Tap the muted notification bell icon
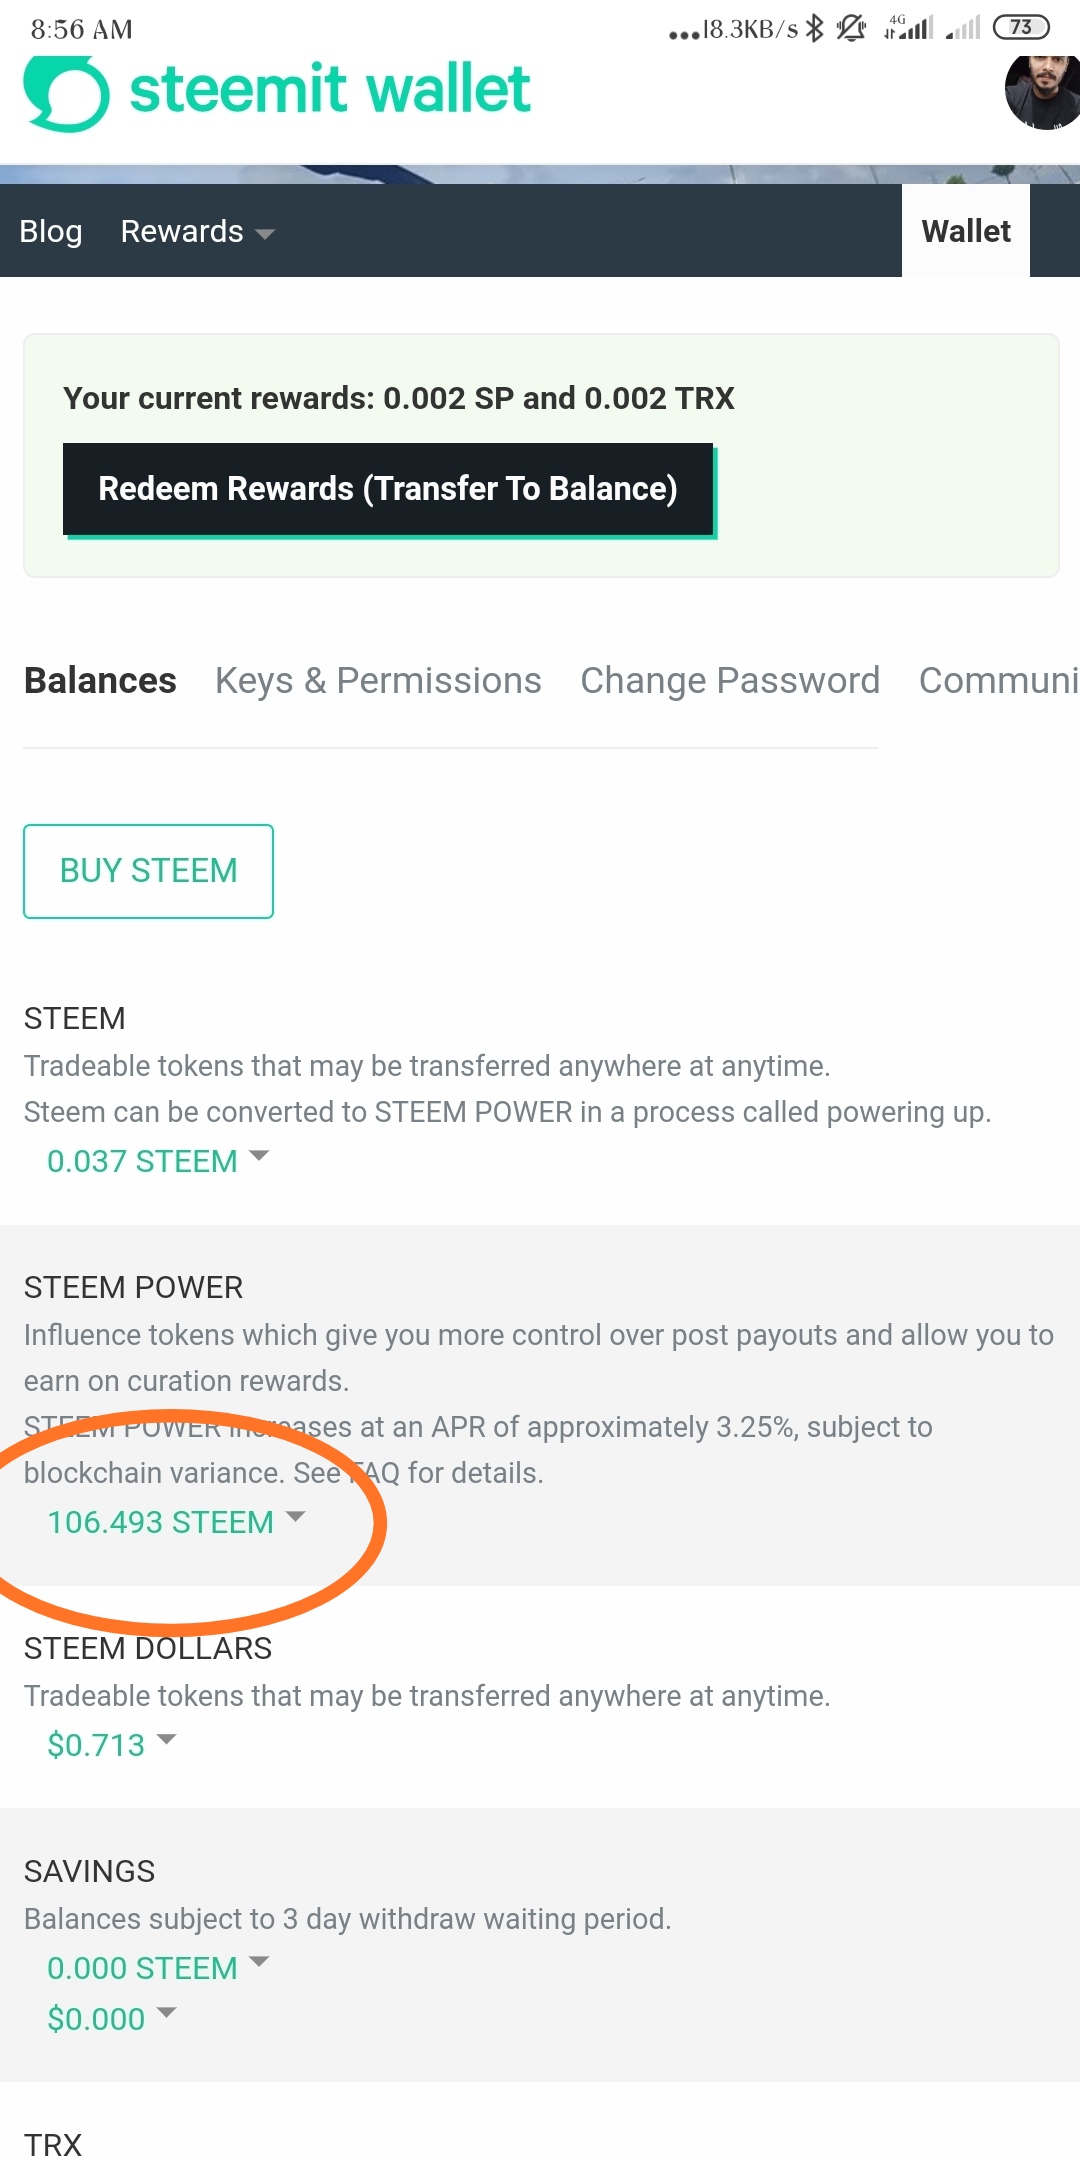 851,28
